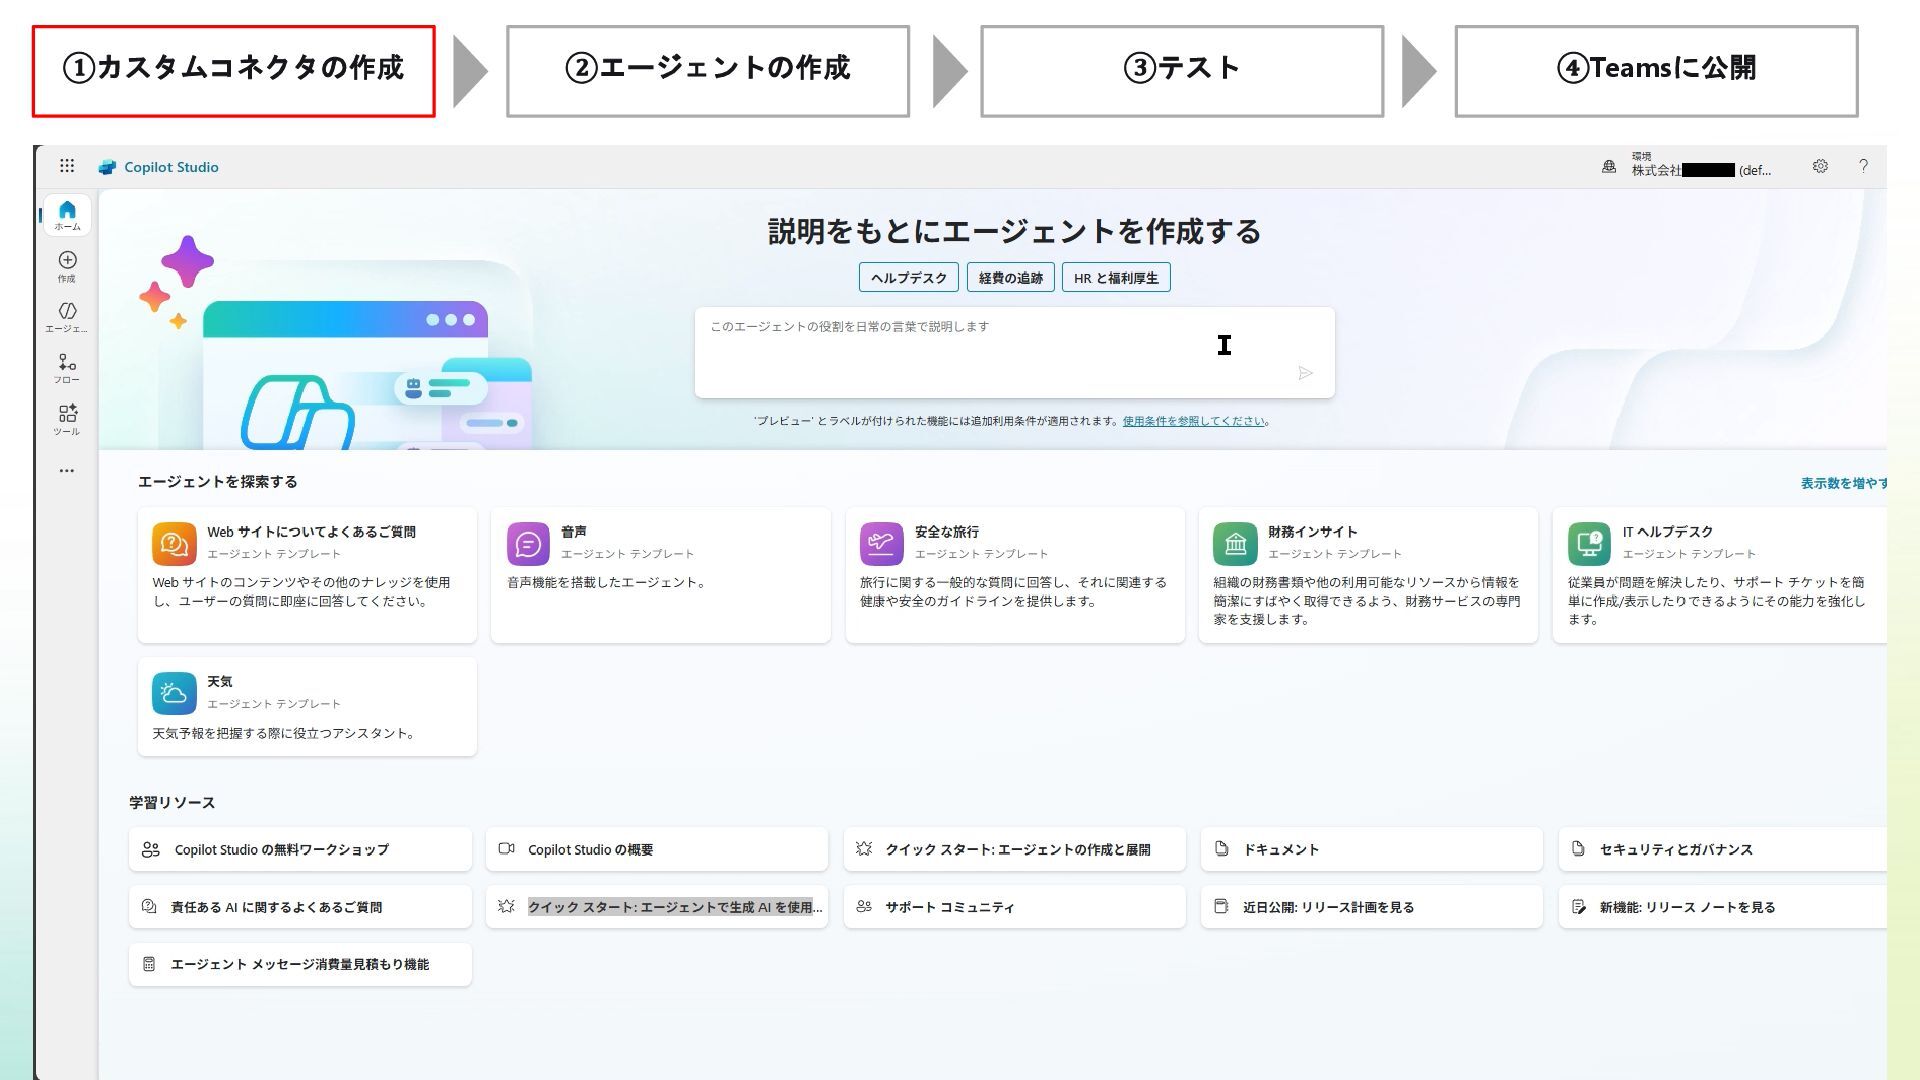
Task: Open クイック スタート: エージェントの作成と展開
Action: (1015, 849)
